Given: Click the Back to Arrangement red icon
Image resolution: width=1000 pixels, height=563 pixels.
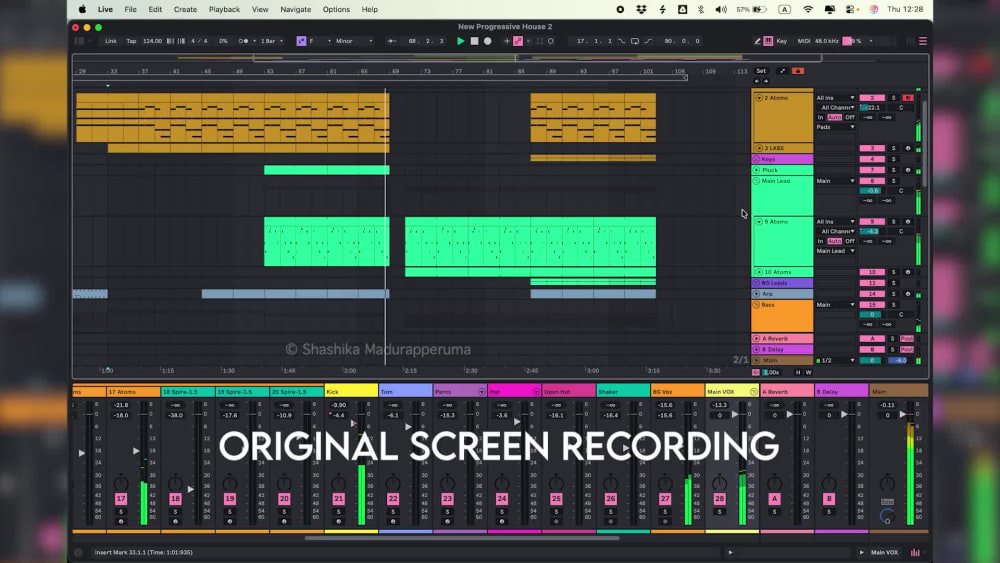Looking at the screenshot, I should [798, 71].
